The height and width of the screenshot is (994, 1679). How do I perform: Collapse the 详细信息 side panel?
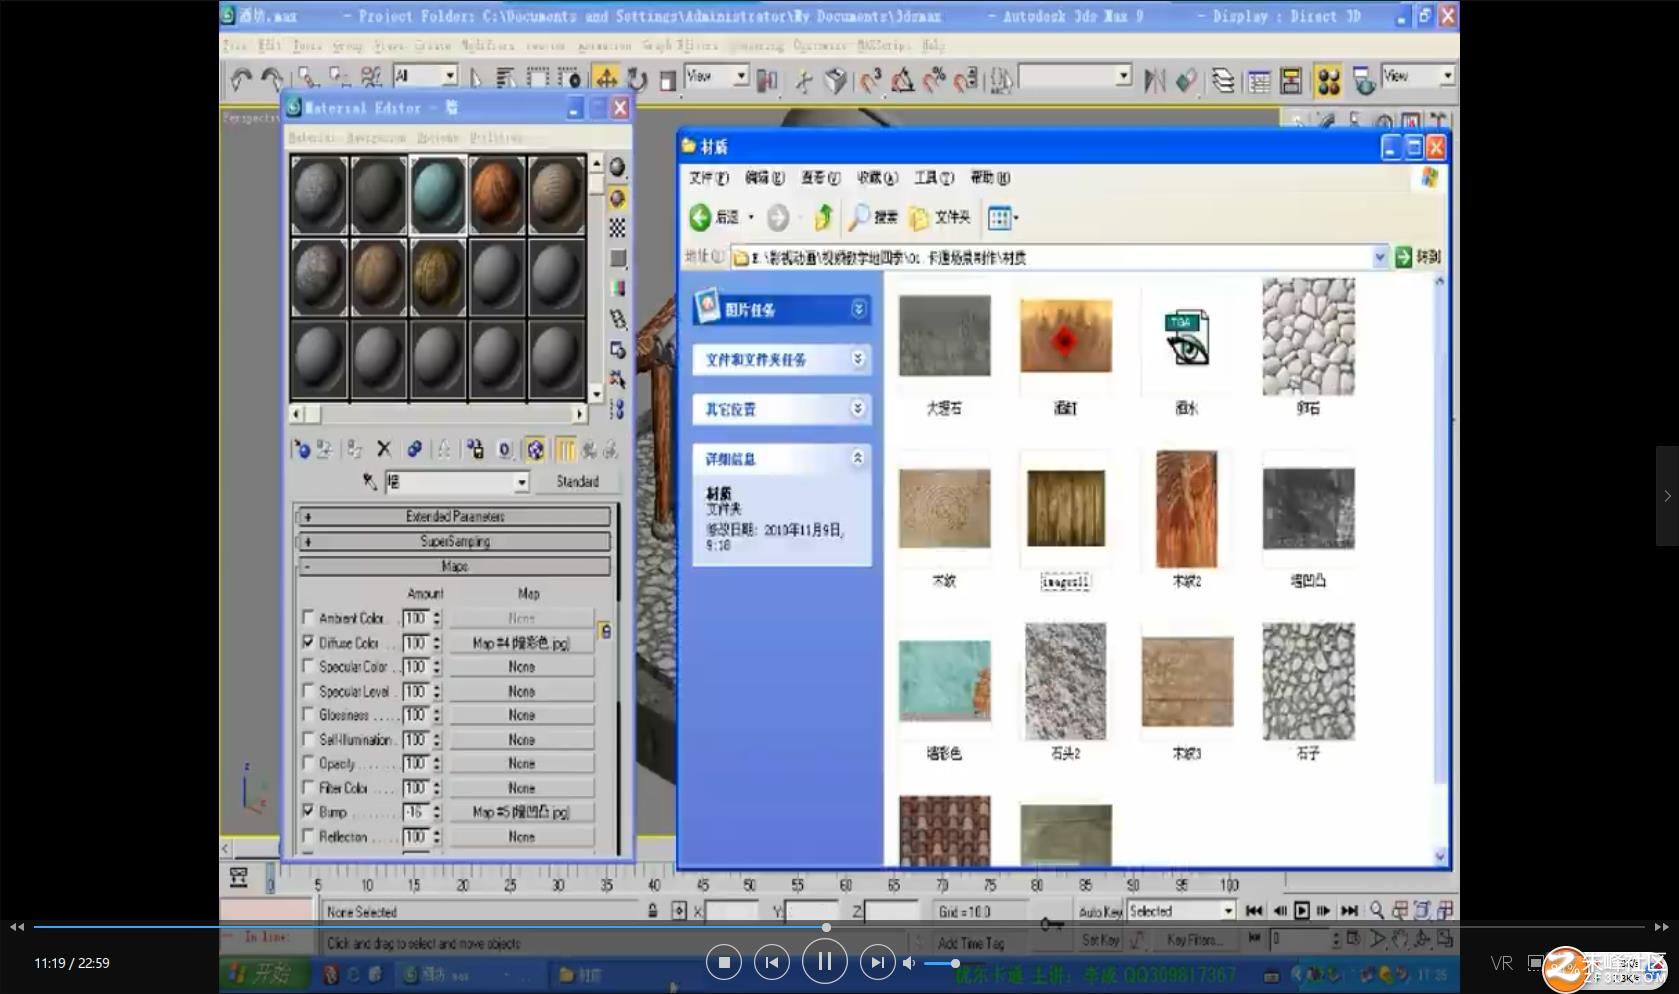point(858,458)
